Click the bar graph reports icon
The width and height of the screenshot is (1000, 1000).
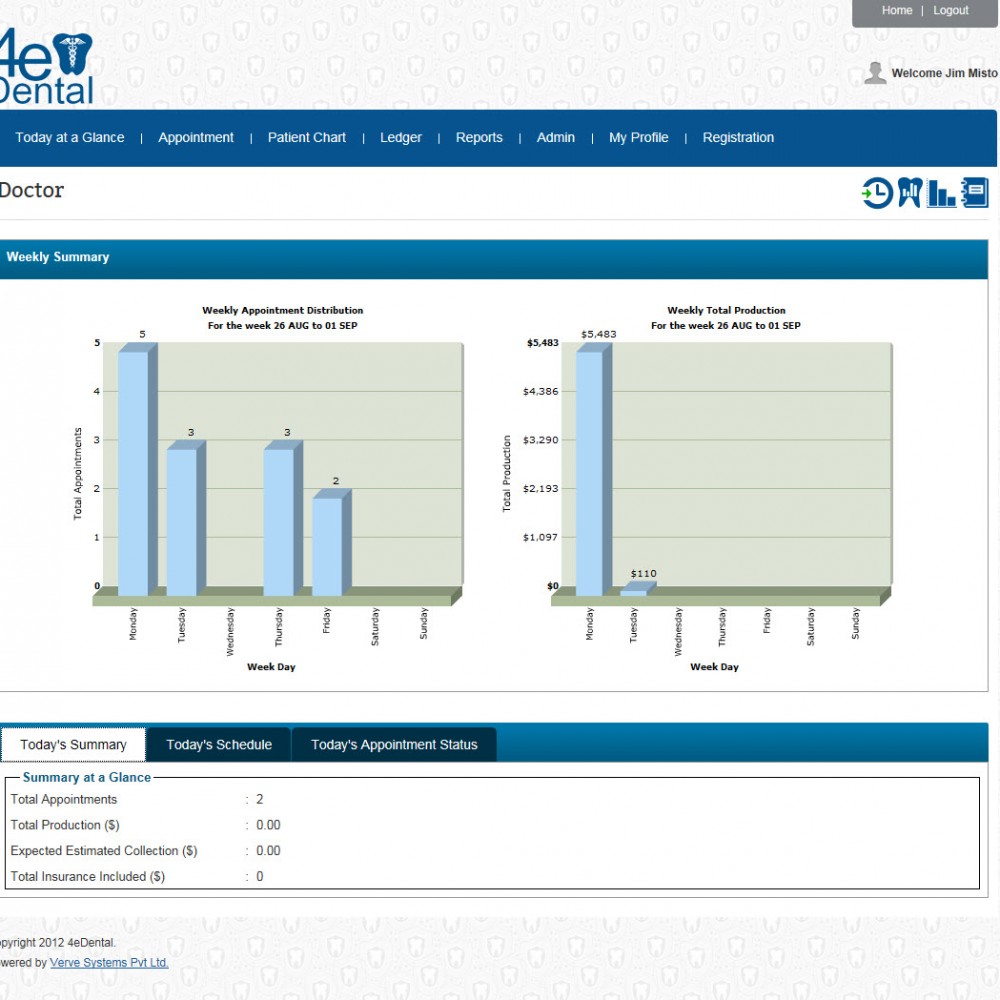pyautogui.click(x=941, y=193)
